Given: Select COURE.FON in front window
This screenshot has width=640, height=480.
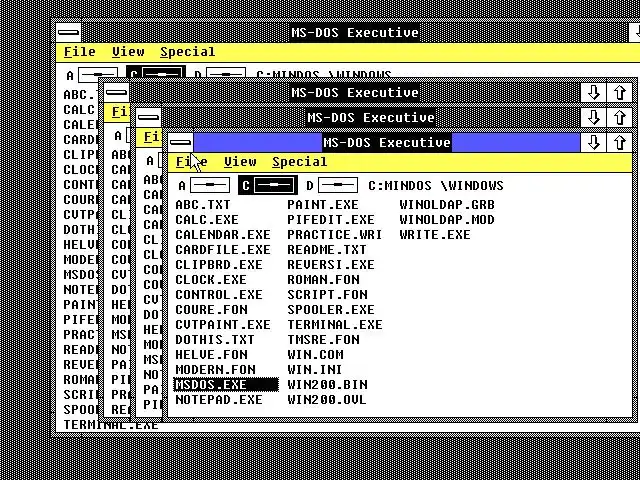Looking at the screenshot, I should [x=211, y=310].
